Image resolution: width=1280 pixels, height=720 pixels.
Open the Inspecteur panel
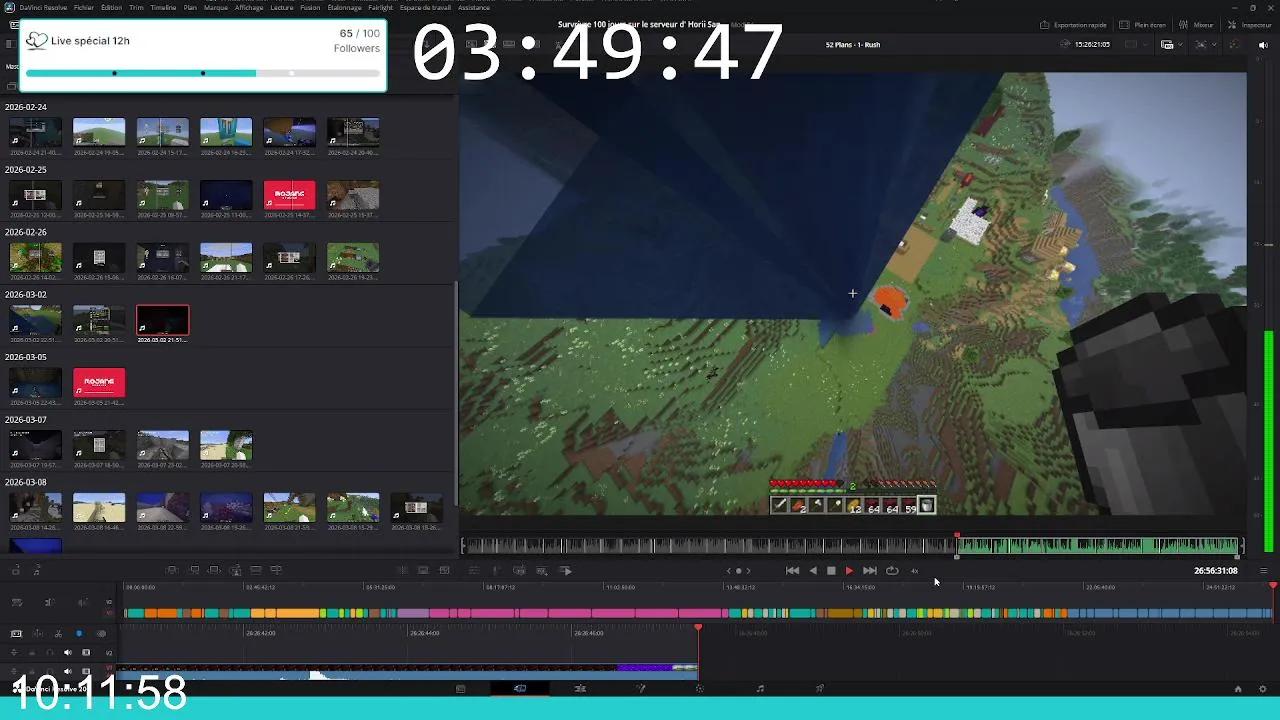[x=1250, y=25]
